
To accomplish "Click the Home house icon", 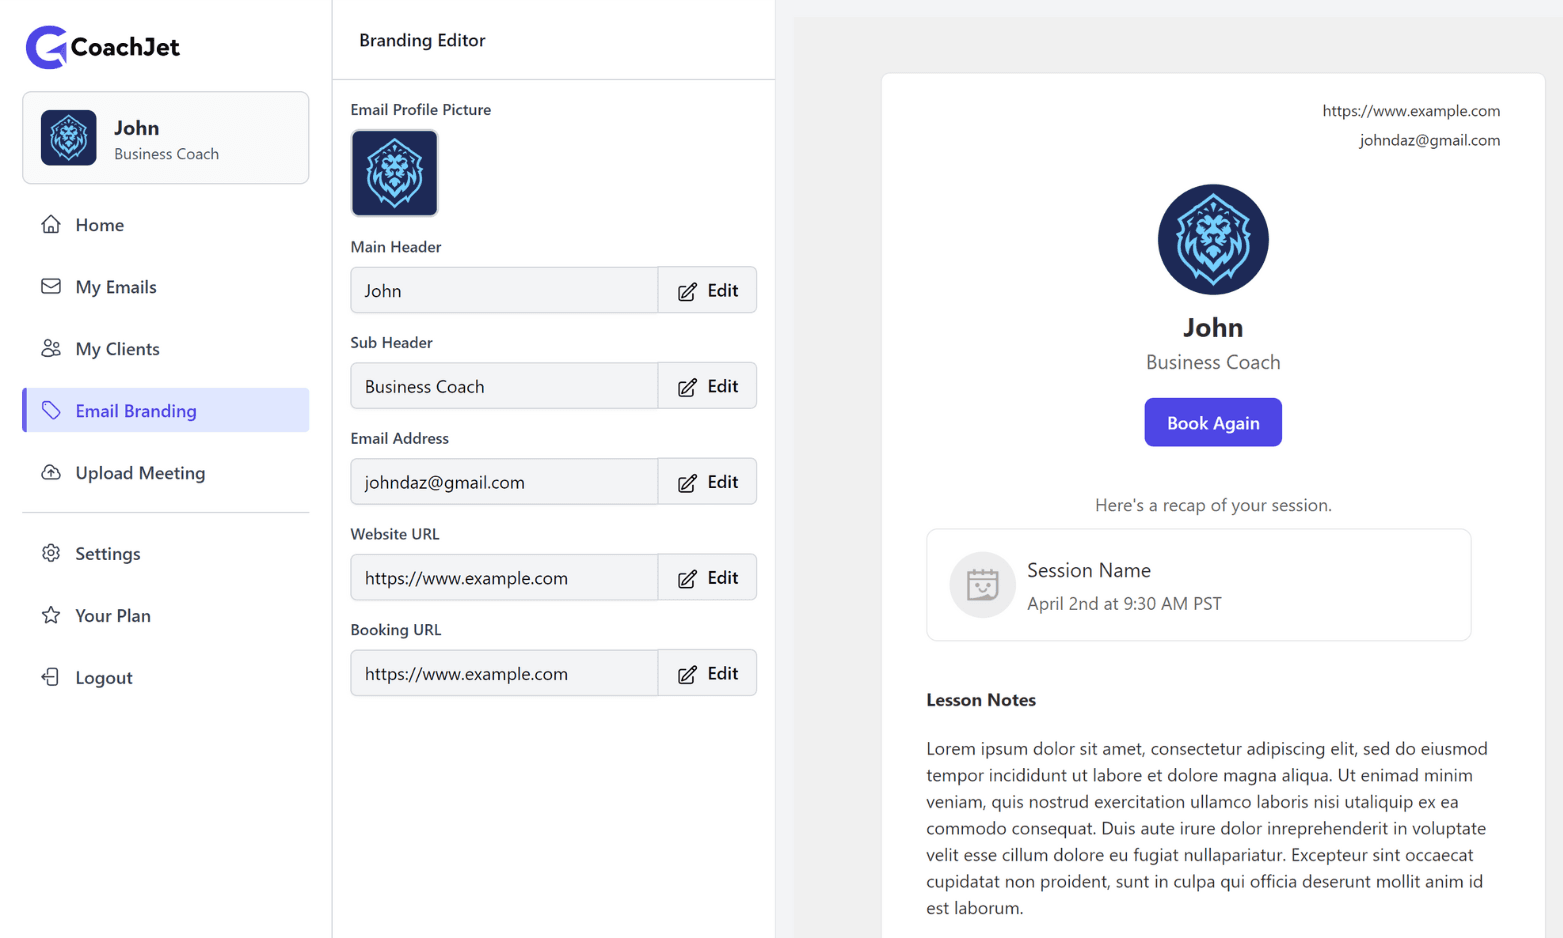I will click(51, 225).
